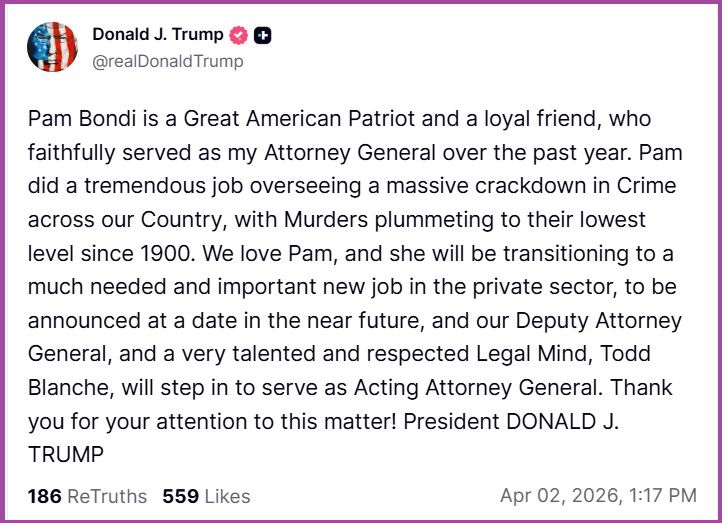The height and width of the screenshot is (523, 722).
Task: Click the black plus badge icon
Action: [262, 35]
